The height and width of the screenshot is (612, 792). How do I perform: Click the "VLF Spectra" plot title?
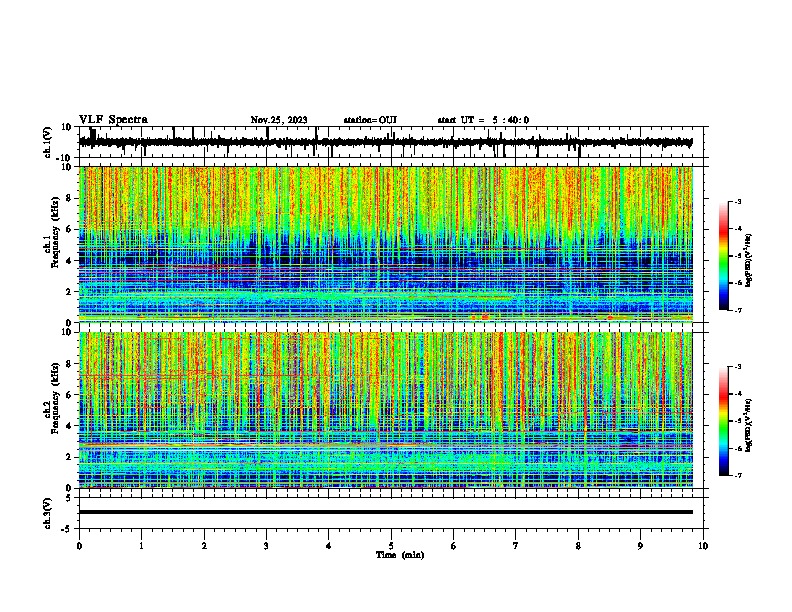(x=113, y=120)
